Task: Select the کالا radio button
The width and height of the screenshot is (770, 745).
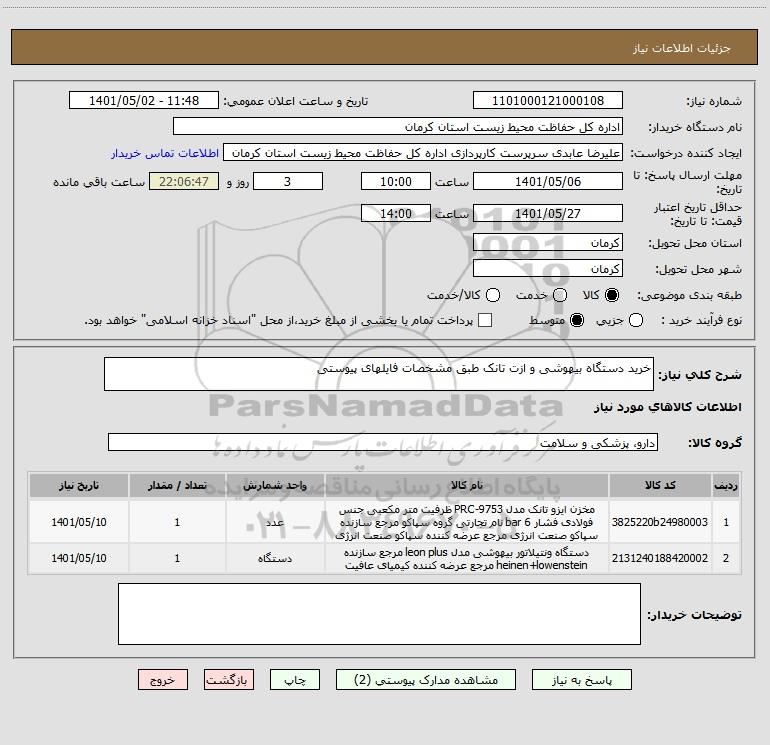Action: point(612,295)
